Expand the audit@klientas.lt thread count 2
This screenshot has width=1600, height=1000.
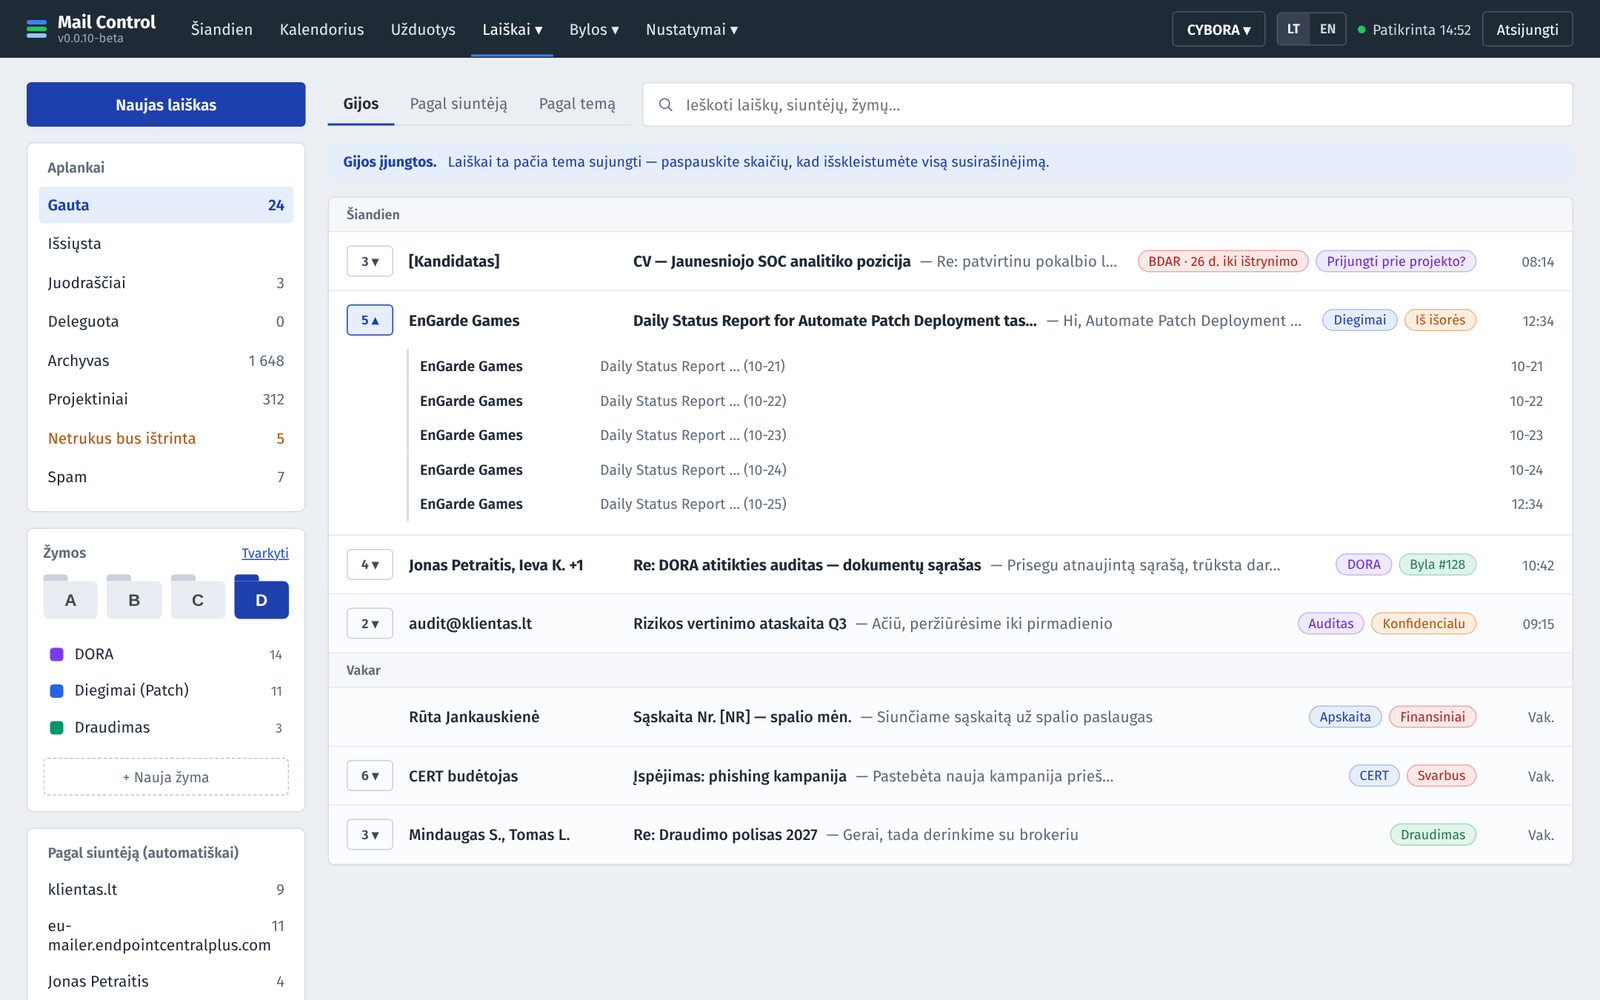click(x=370, y=624)
